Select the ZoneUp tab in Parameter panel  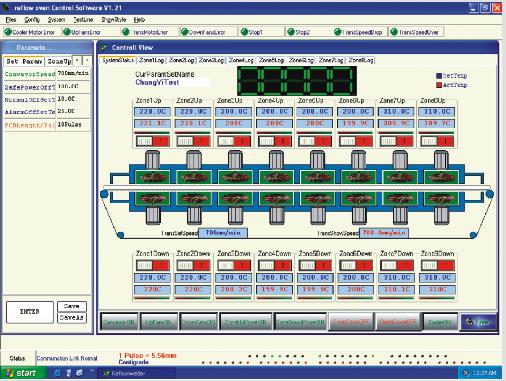[59, 61]
